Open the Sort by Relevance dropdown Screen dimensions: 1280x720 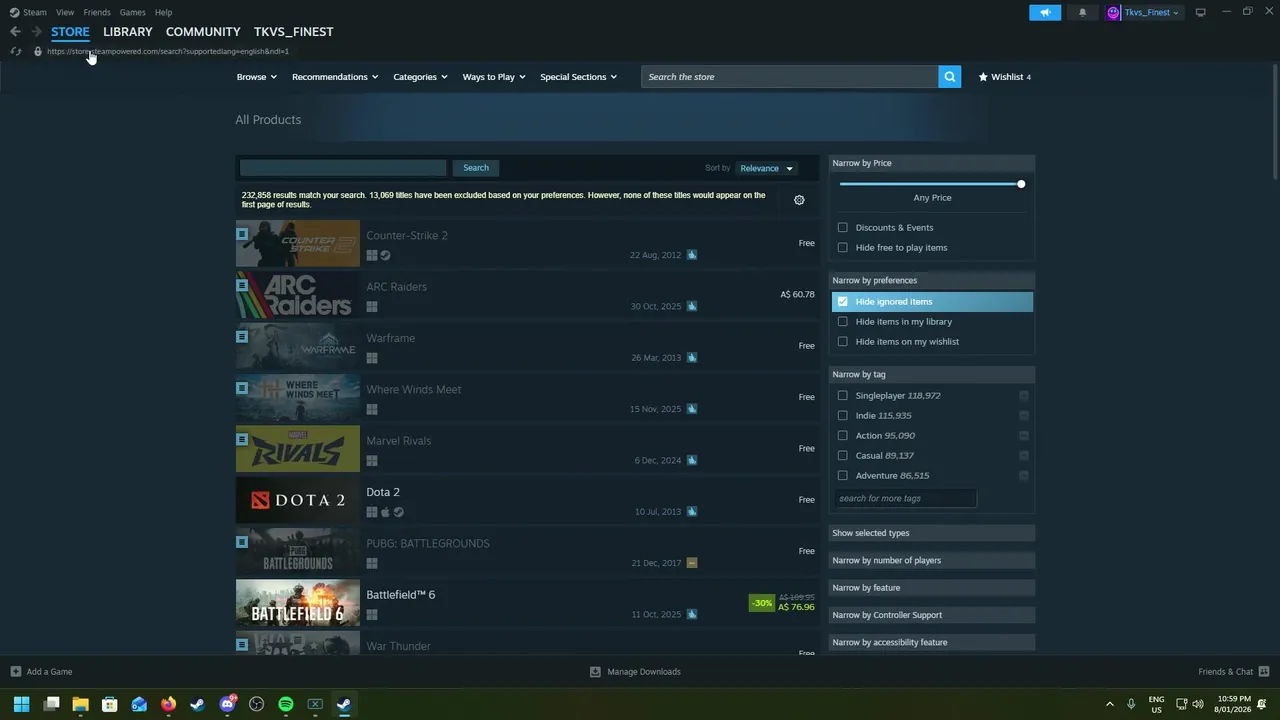pos(766,168)
